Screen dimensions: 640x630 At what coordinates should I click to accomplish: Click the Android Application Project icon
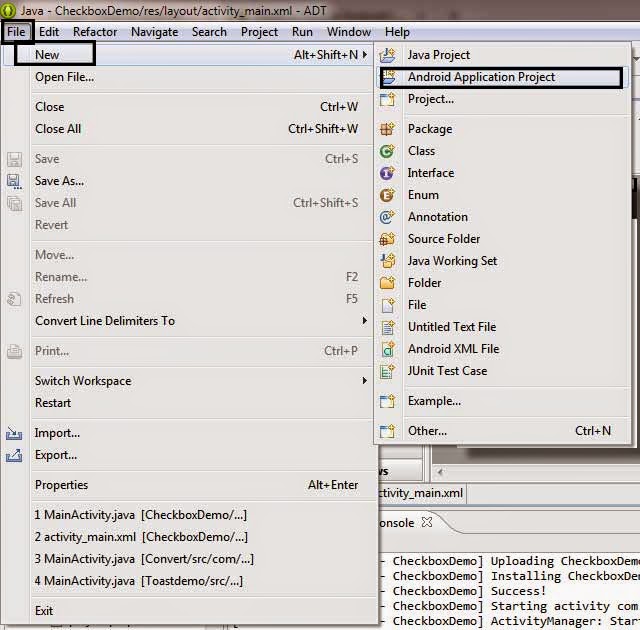point(389,77)
